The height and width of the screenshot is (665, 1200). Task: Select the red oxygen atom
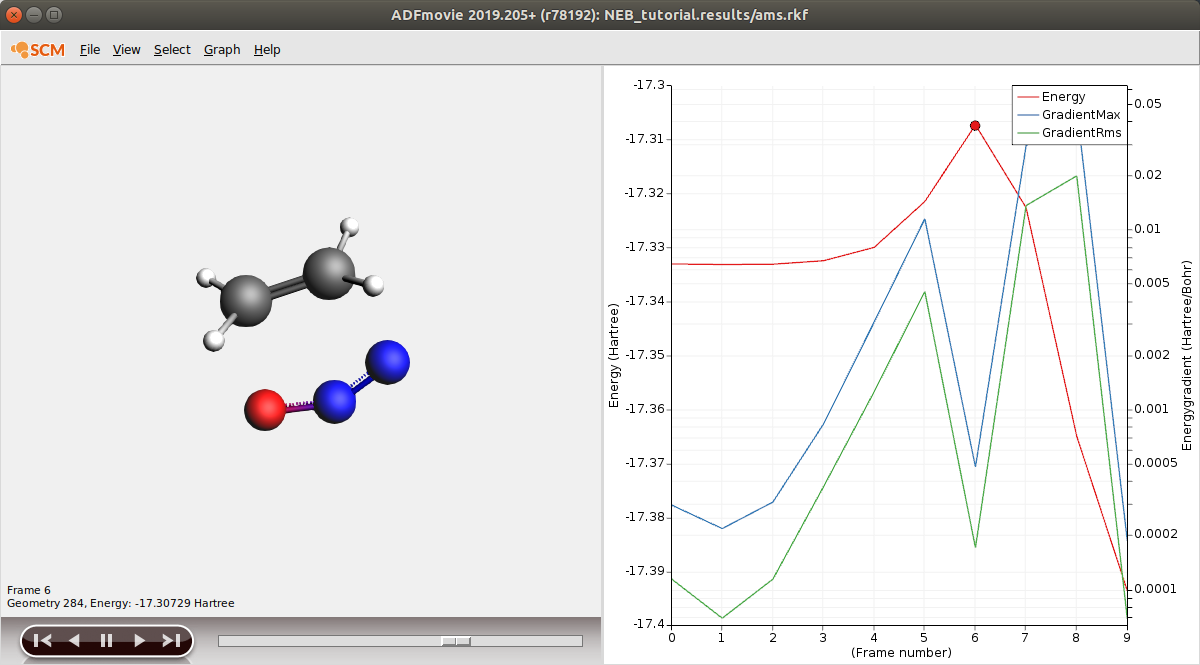(x=265, y=409)
